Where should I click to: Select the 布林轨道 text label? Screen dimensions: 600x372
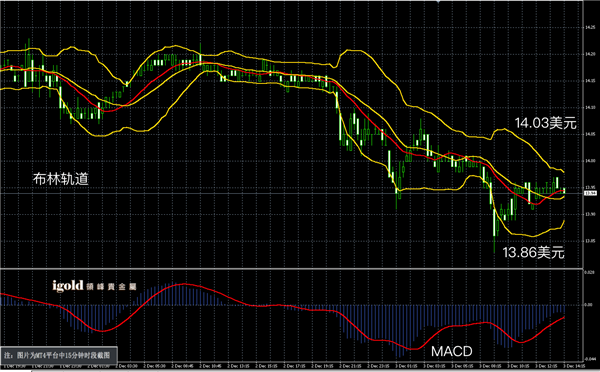point(61,179)
